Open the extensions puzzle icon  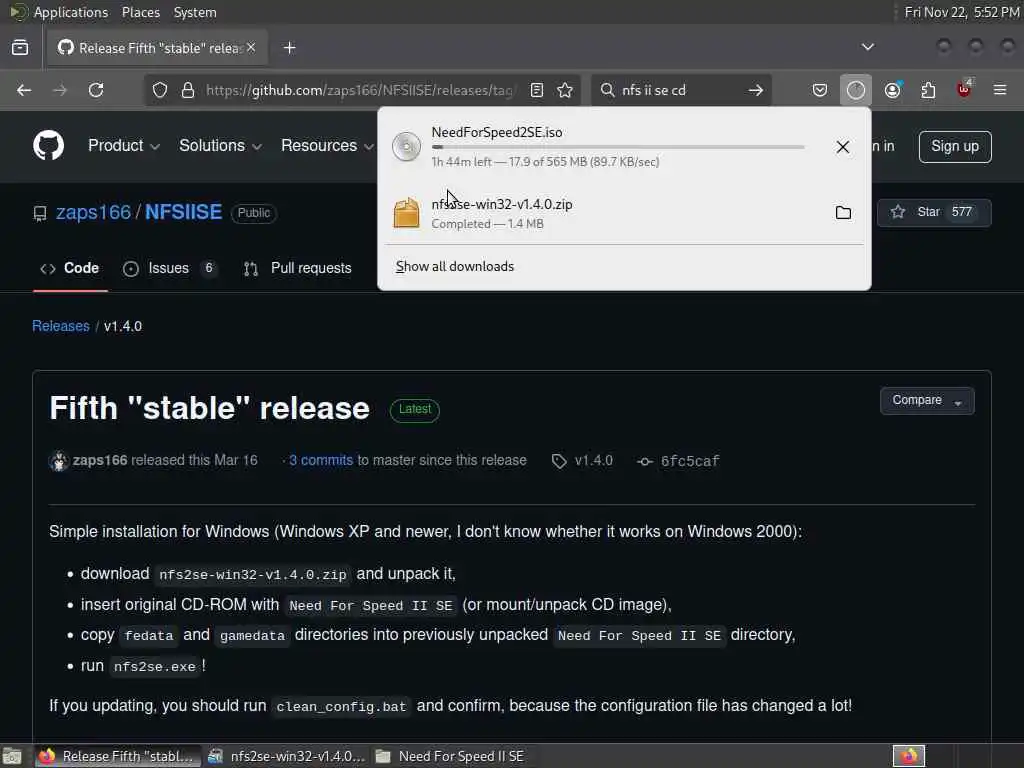(x=928, y=90)
